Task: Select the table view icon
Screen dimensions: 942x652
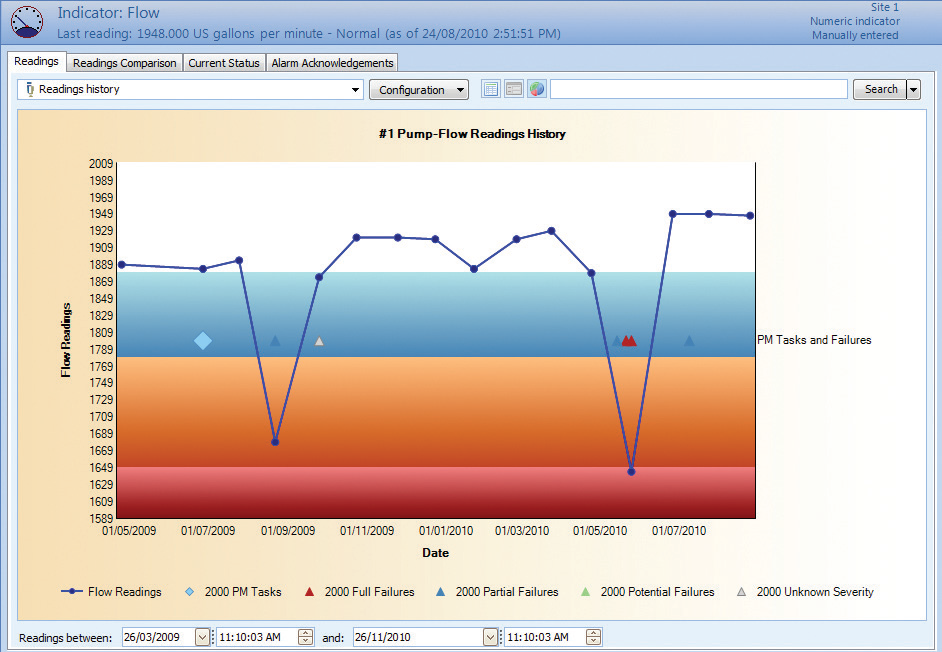Action: (490, 88)
